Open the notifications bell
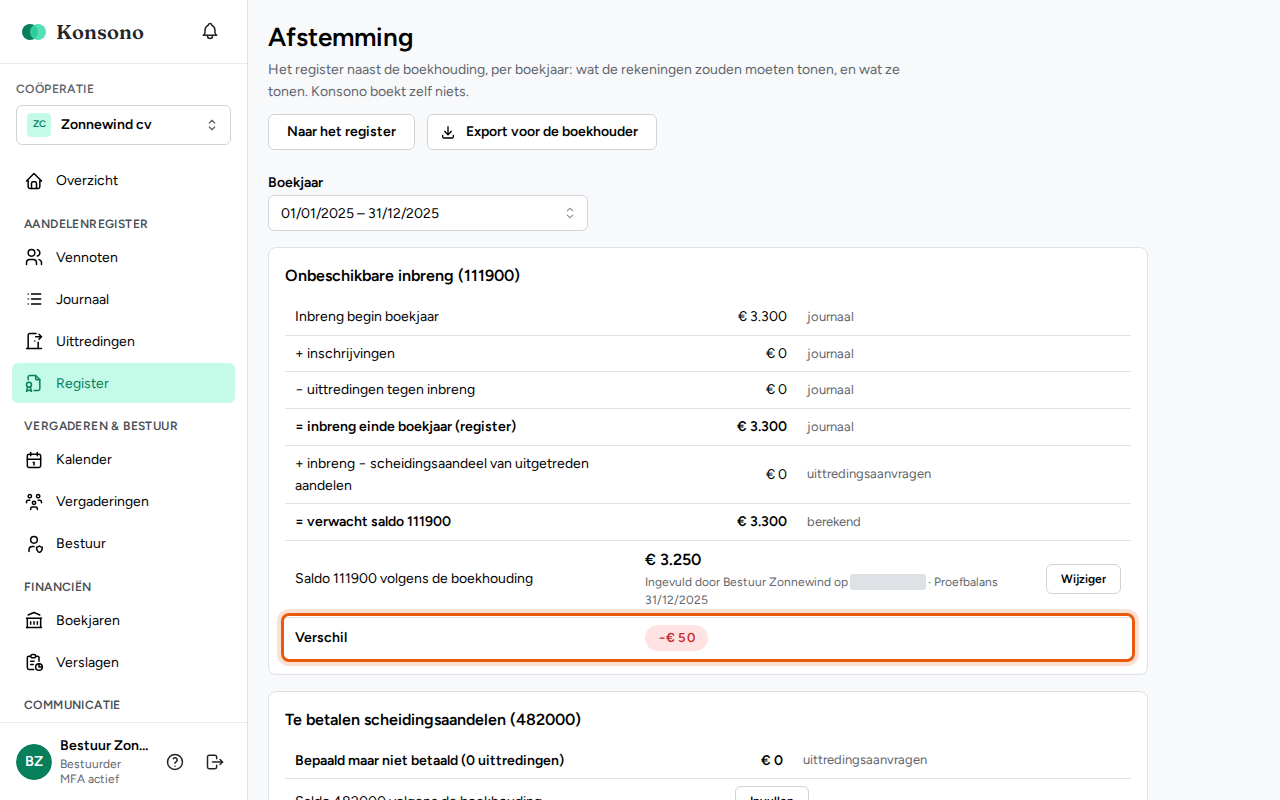The image size is (1280, 800). 210,31
